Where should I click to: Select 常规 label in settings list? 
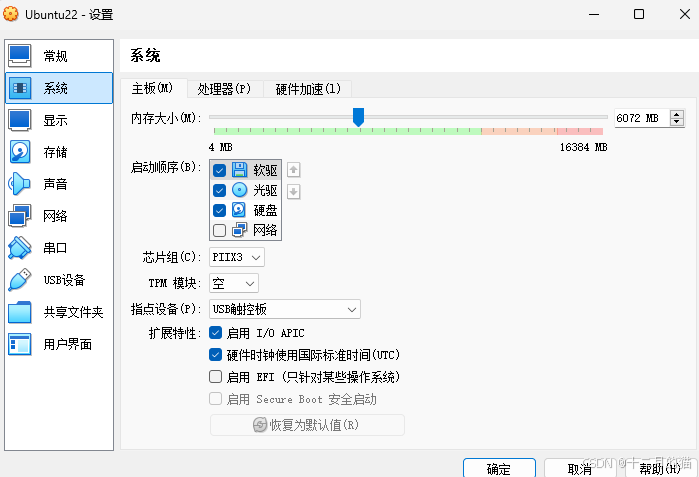55,56
